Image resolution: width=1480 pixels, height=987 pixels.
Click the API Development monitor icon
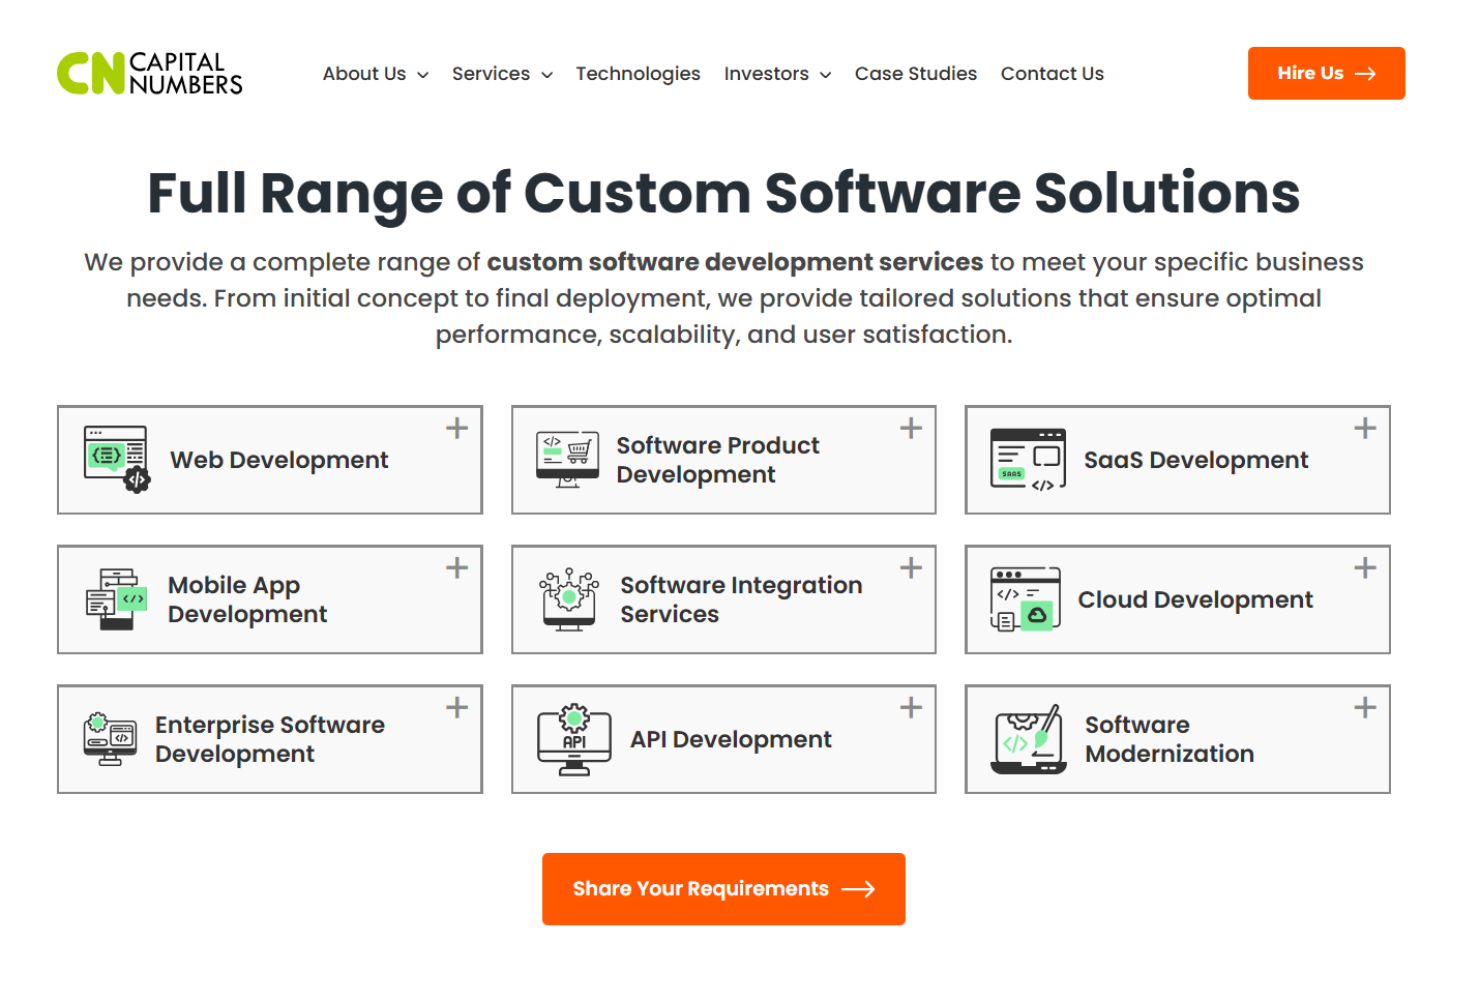pyautogui.click(x=574, y=739)
